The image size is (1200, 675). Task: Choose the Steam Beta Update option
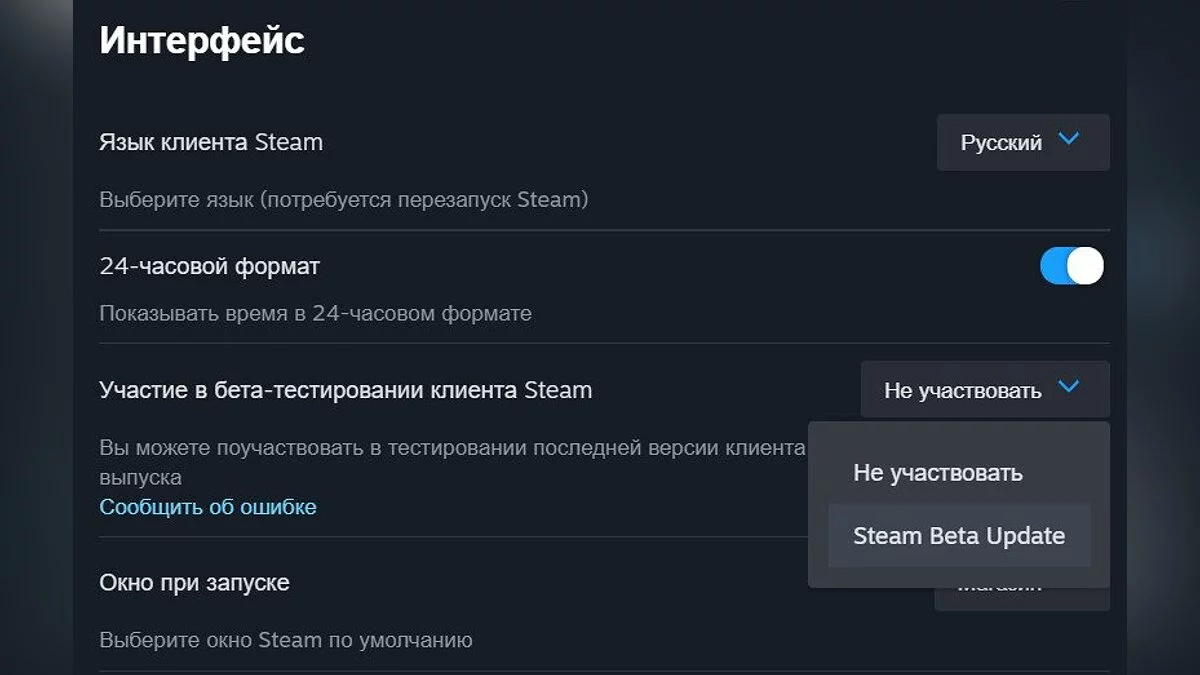click(x=958, y=536)
